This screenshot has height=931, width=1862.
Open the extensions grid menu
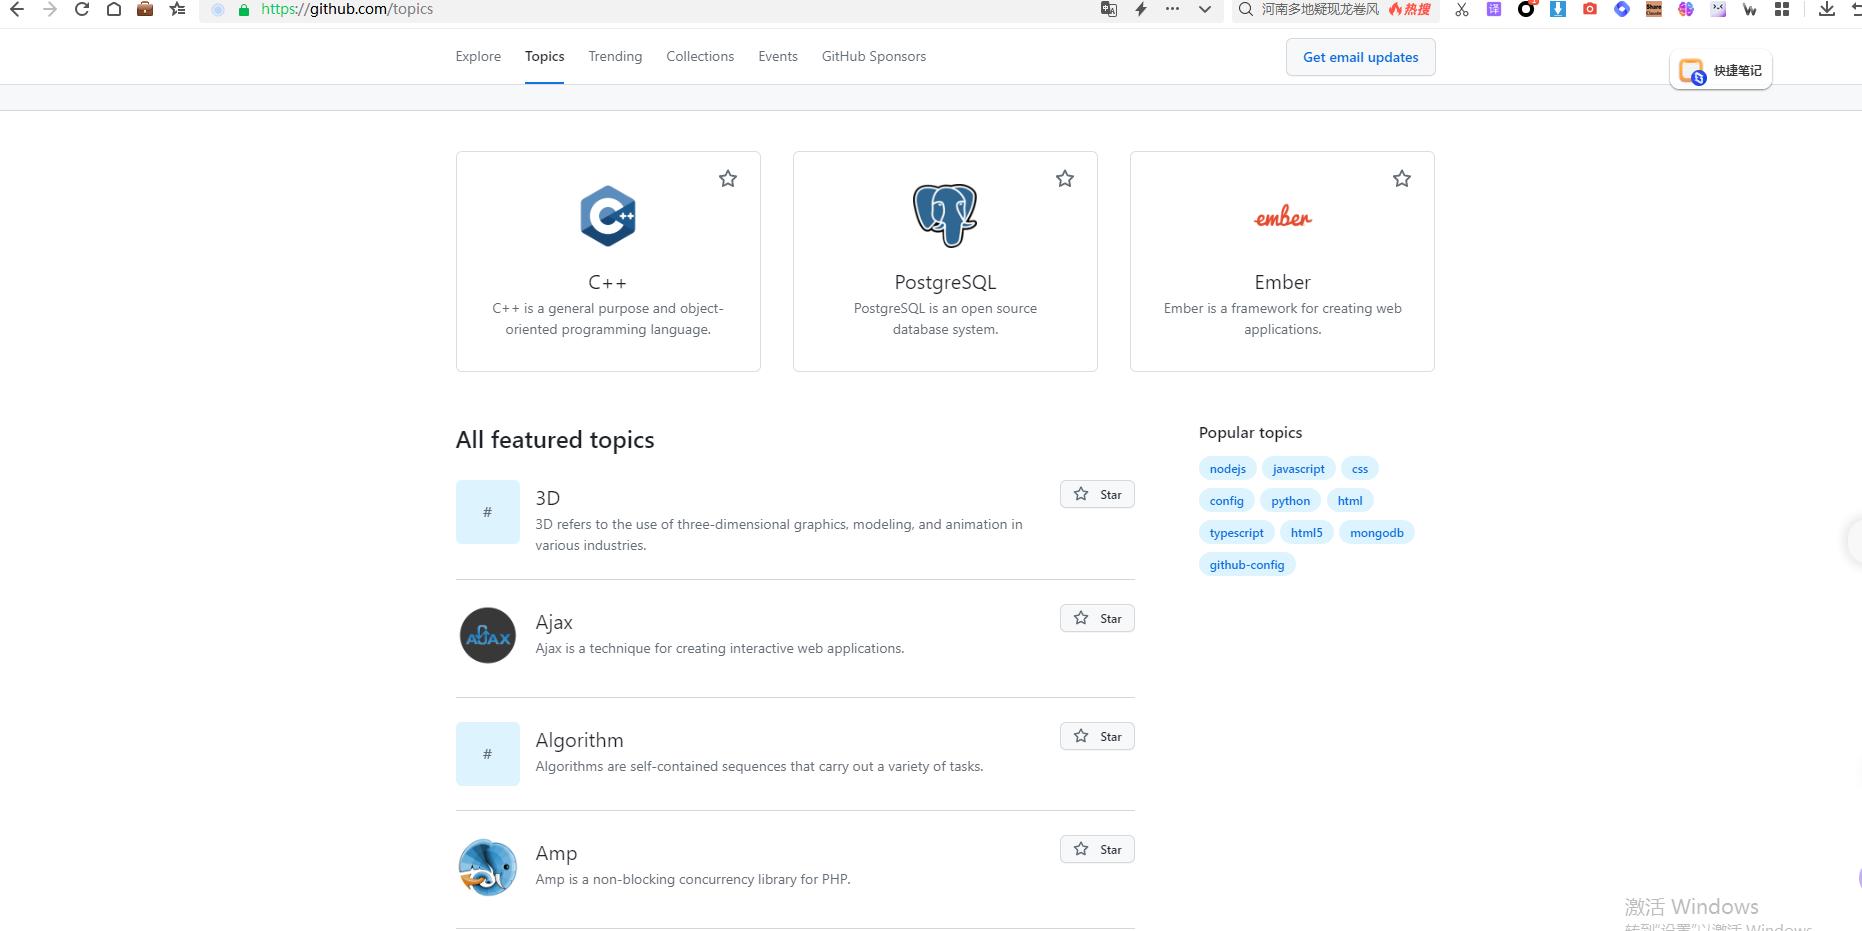[x=1782, y=9]
